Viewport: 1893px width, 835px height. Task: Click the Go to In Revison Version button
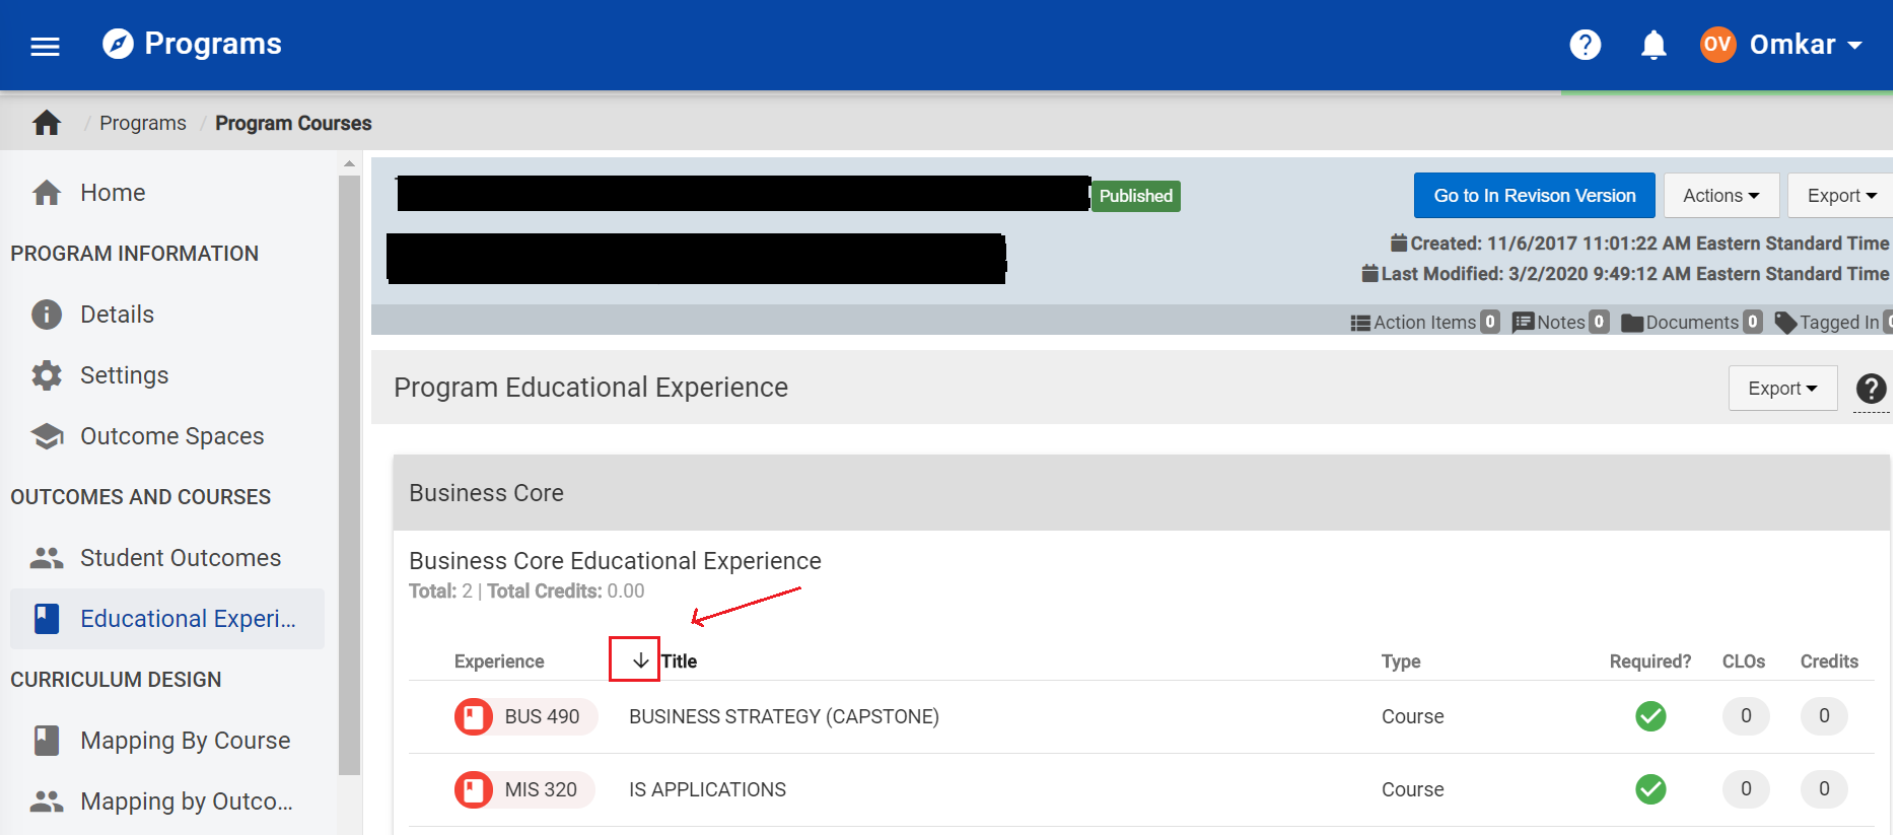pyautogui.click(x=1534, y=196)
